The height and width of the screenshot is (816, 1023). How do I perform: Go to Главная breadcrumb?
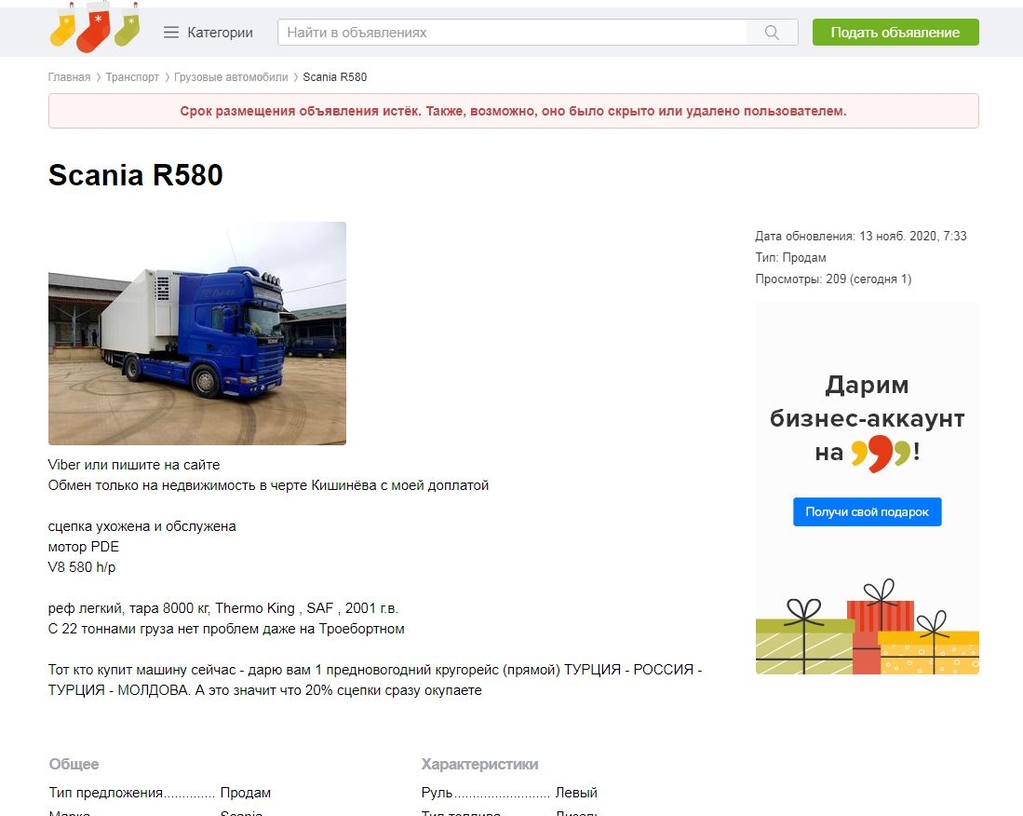[69, 77]
